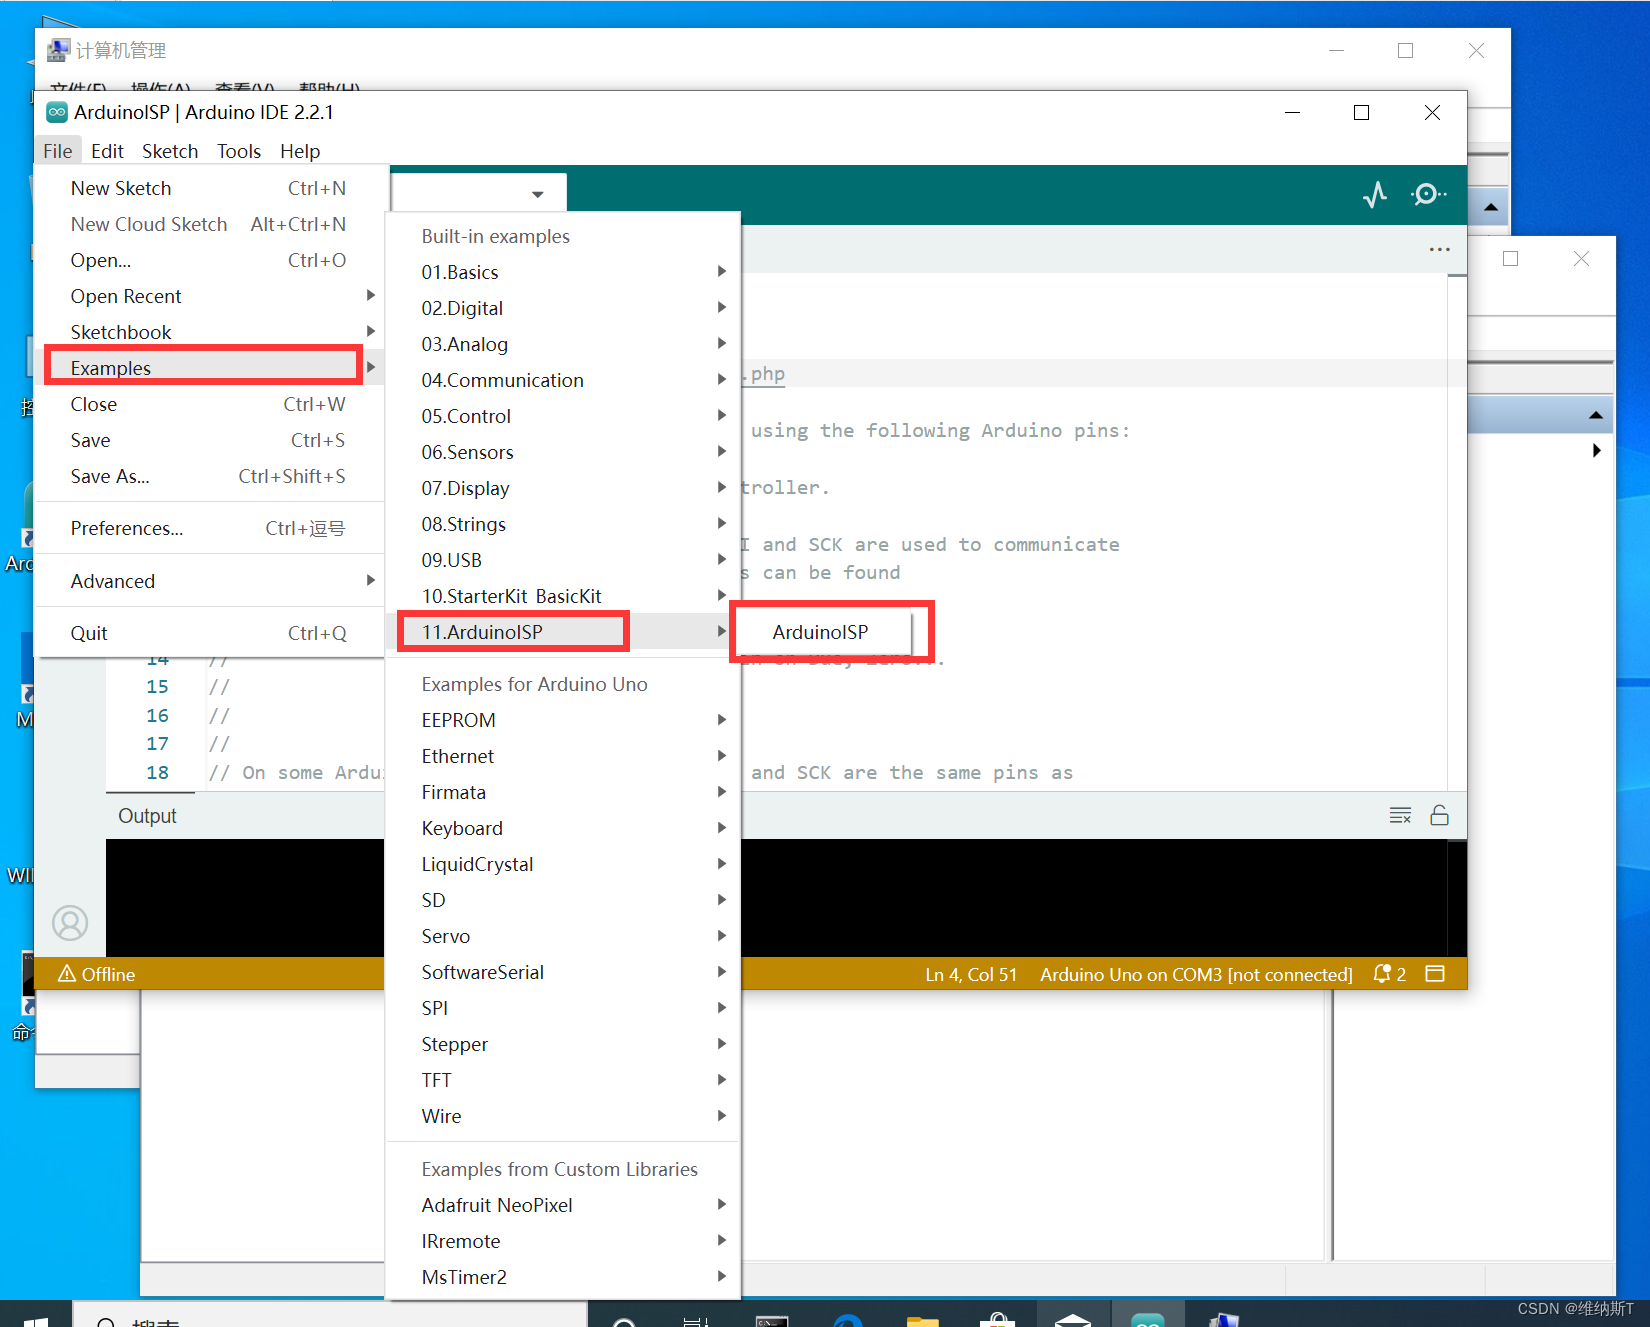Click the user account profile icon
Image resolution: width=1650 pixels, height=1327 pixels.
(70, 923)
